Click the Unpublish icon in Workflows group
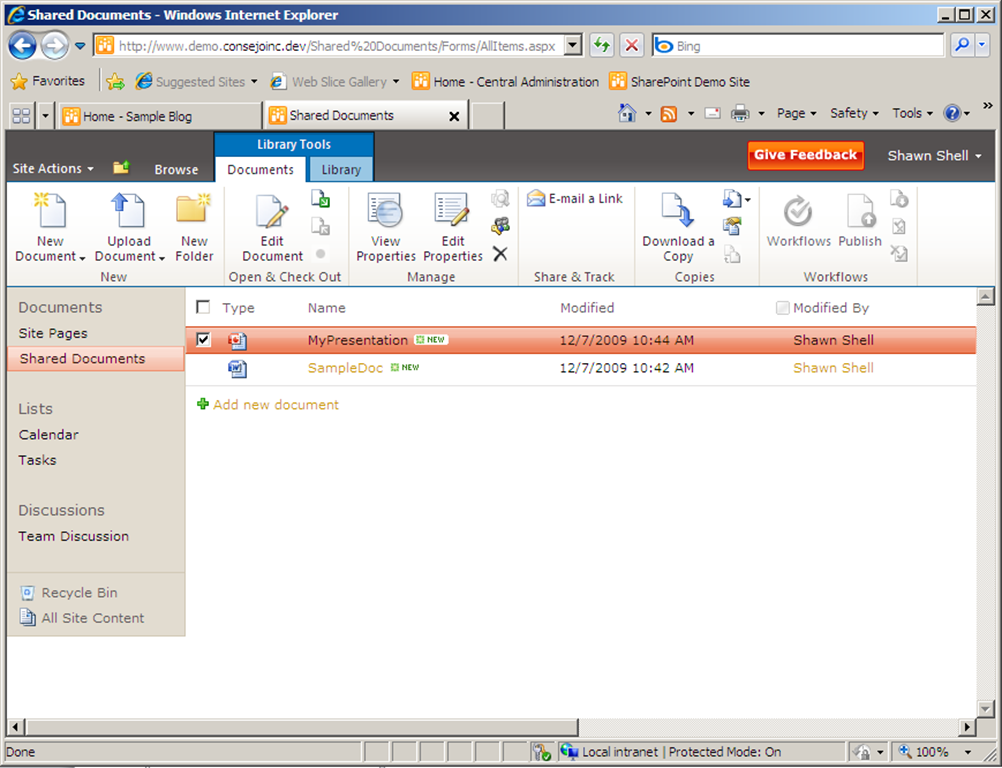The image size is (1002, 768). pos(899,199)
